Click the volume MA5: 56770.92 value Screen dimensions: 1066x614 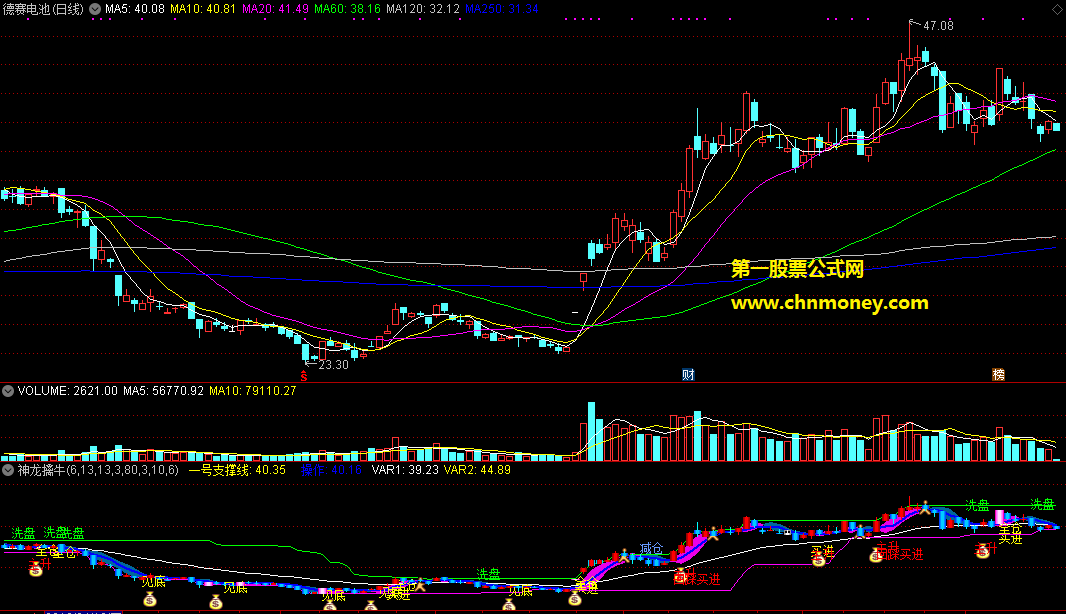(163, 391)
